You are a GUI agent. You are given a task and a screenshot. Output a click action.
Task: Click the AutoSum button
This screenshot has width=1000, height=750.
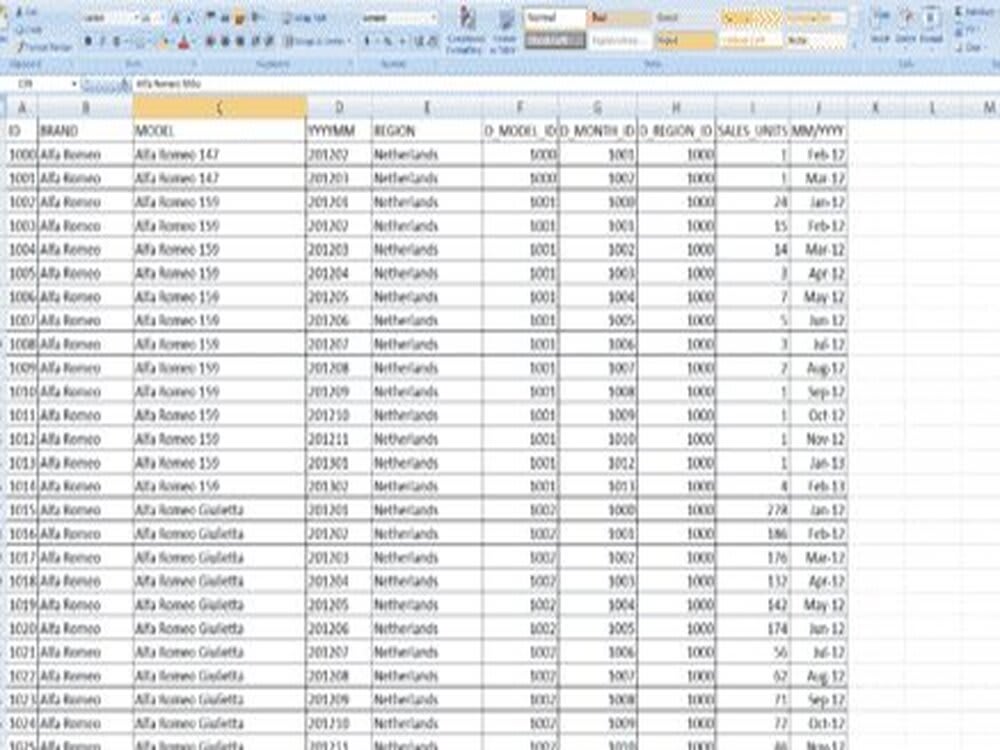(x=974, y=12)
